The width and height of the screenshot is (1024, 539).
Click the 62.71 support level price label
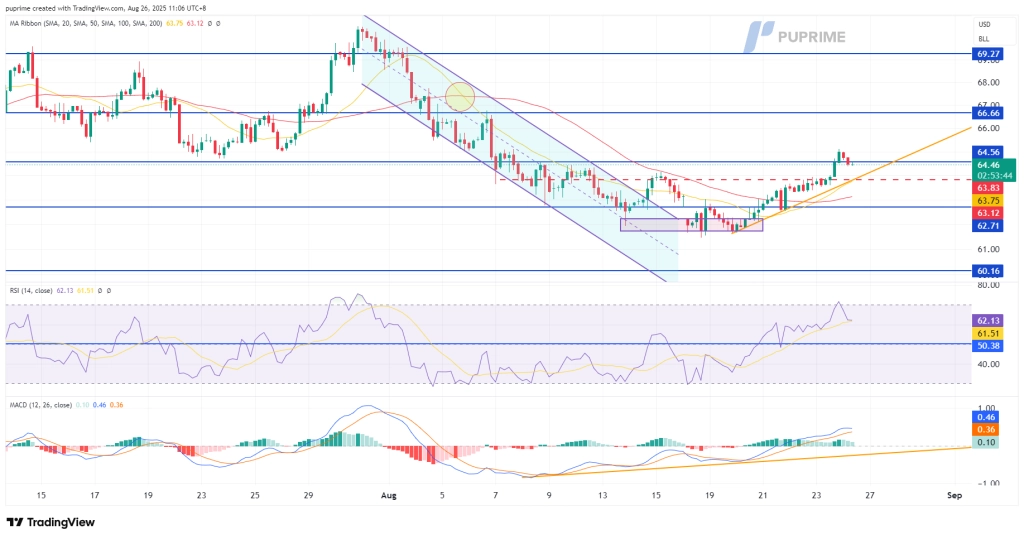989,226
